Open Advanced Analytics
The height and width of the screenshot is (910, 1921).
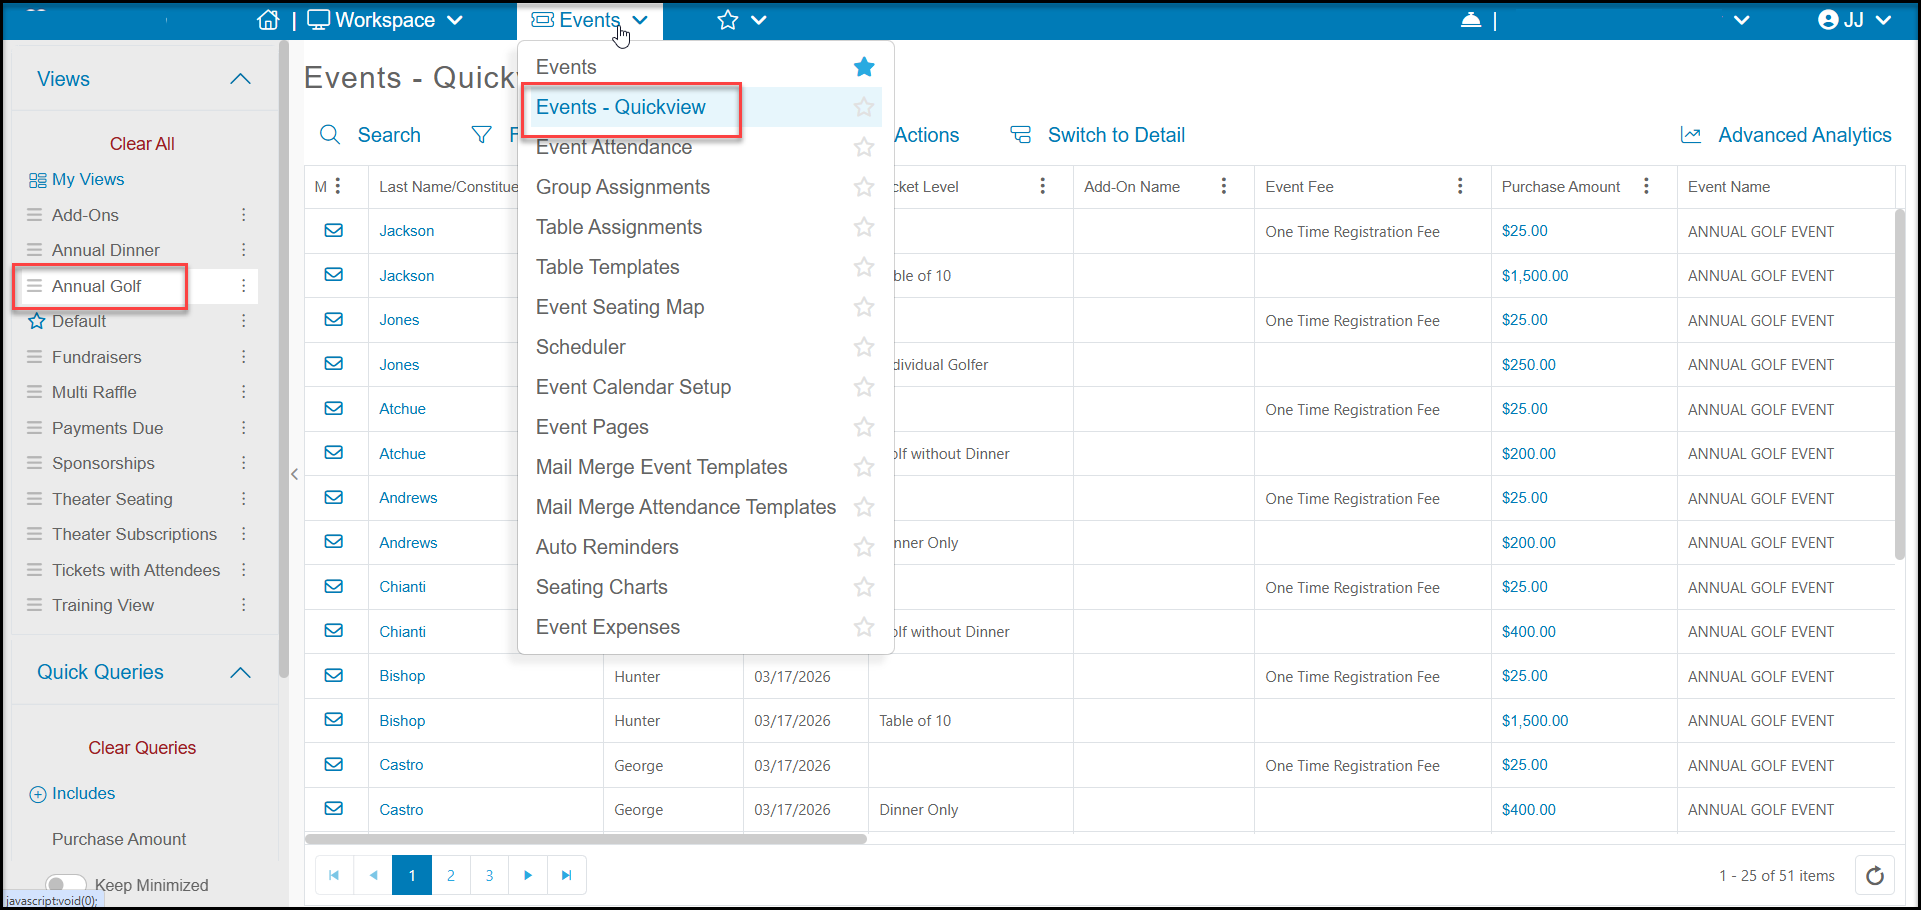(x=1786, y=135)
